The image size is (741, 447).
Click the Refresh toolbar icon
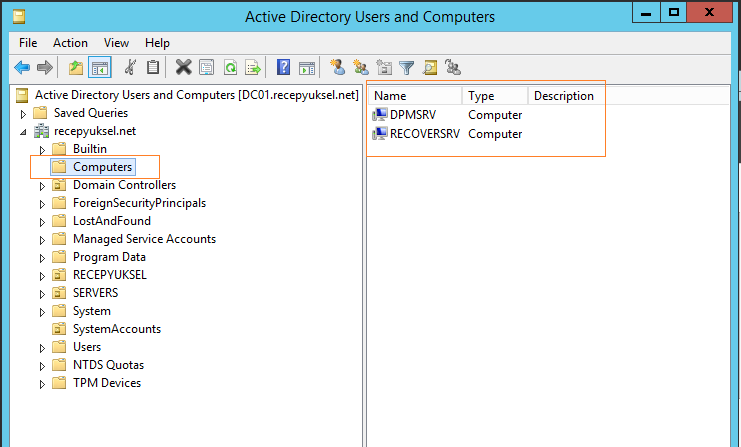tap(230, 67)
